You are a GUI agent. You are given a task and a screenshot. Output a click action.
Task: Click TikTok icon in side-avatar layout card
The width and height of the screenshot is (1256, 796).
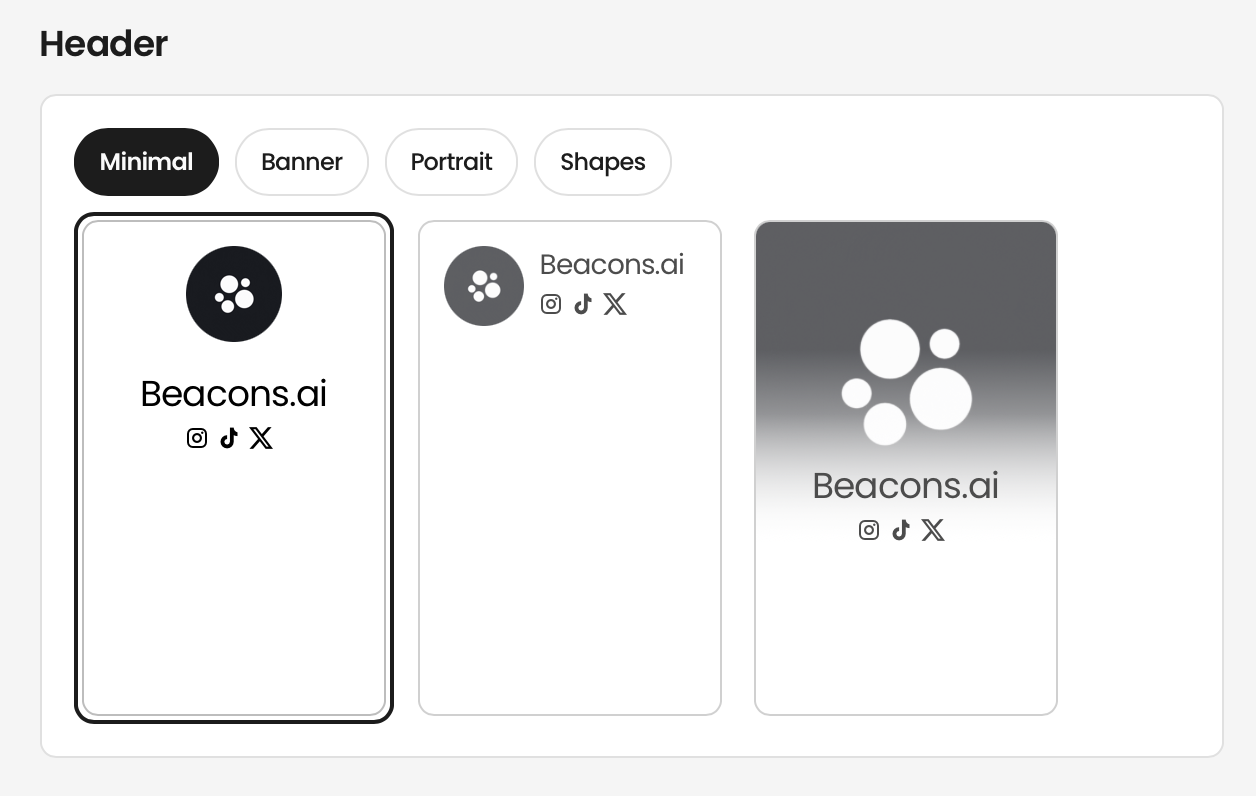click(x=583, y=304)
